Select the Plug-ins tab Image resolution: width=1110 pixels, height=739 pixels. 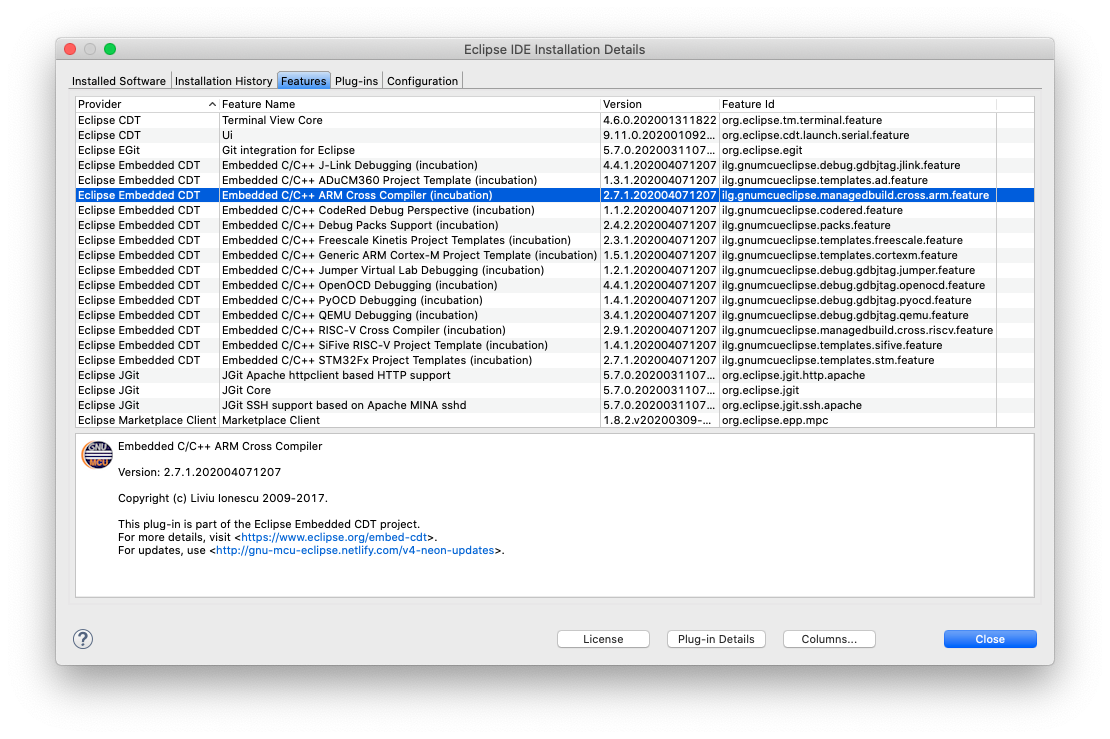click(356, 81)
